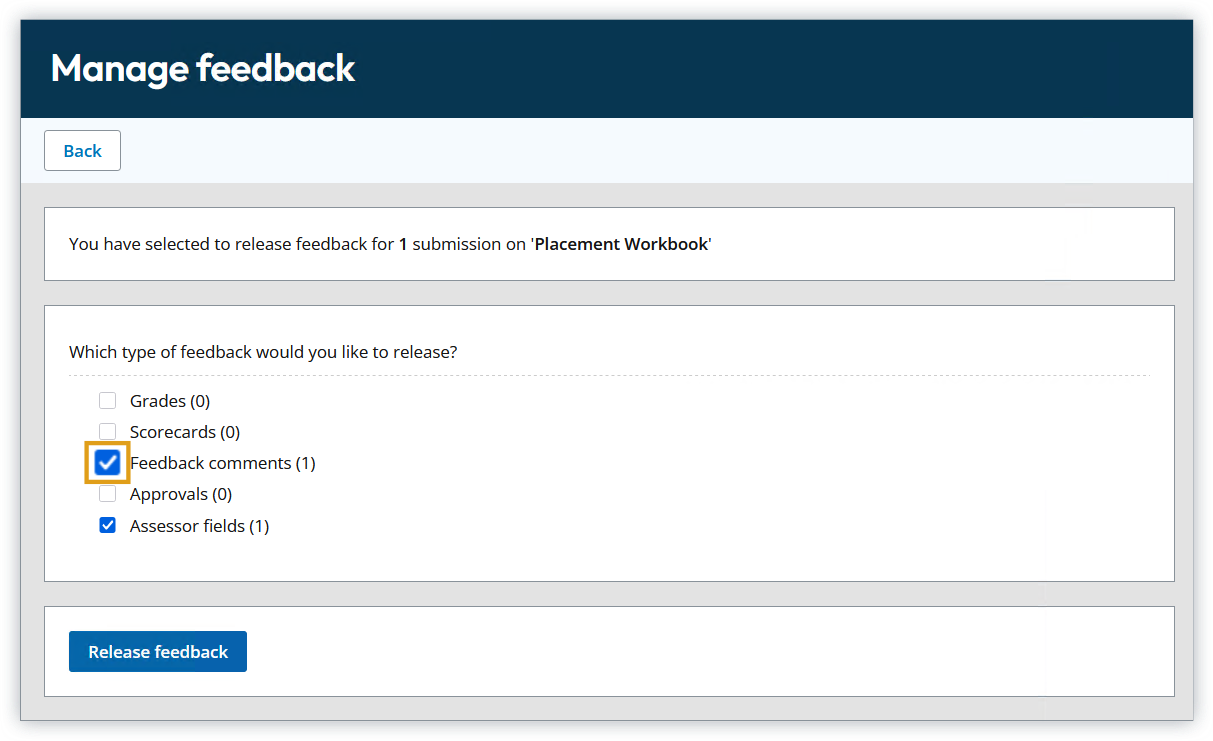The image size is (1213, 741).
Task: Click the Grades (0) label text
Action: pos(169,401)
